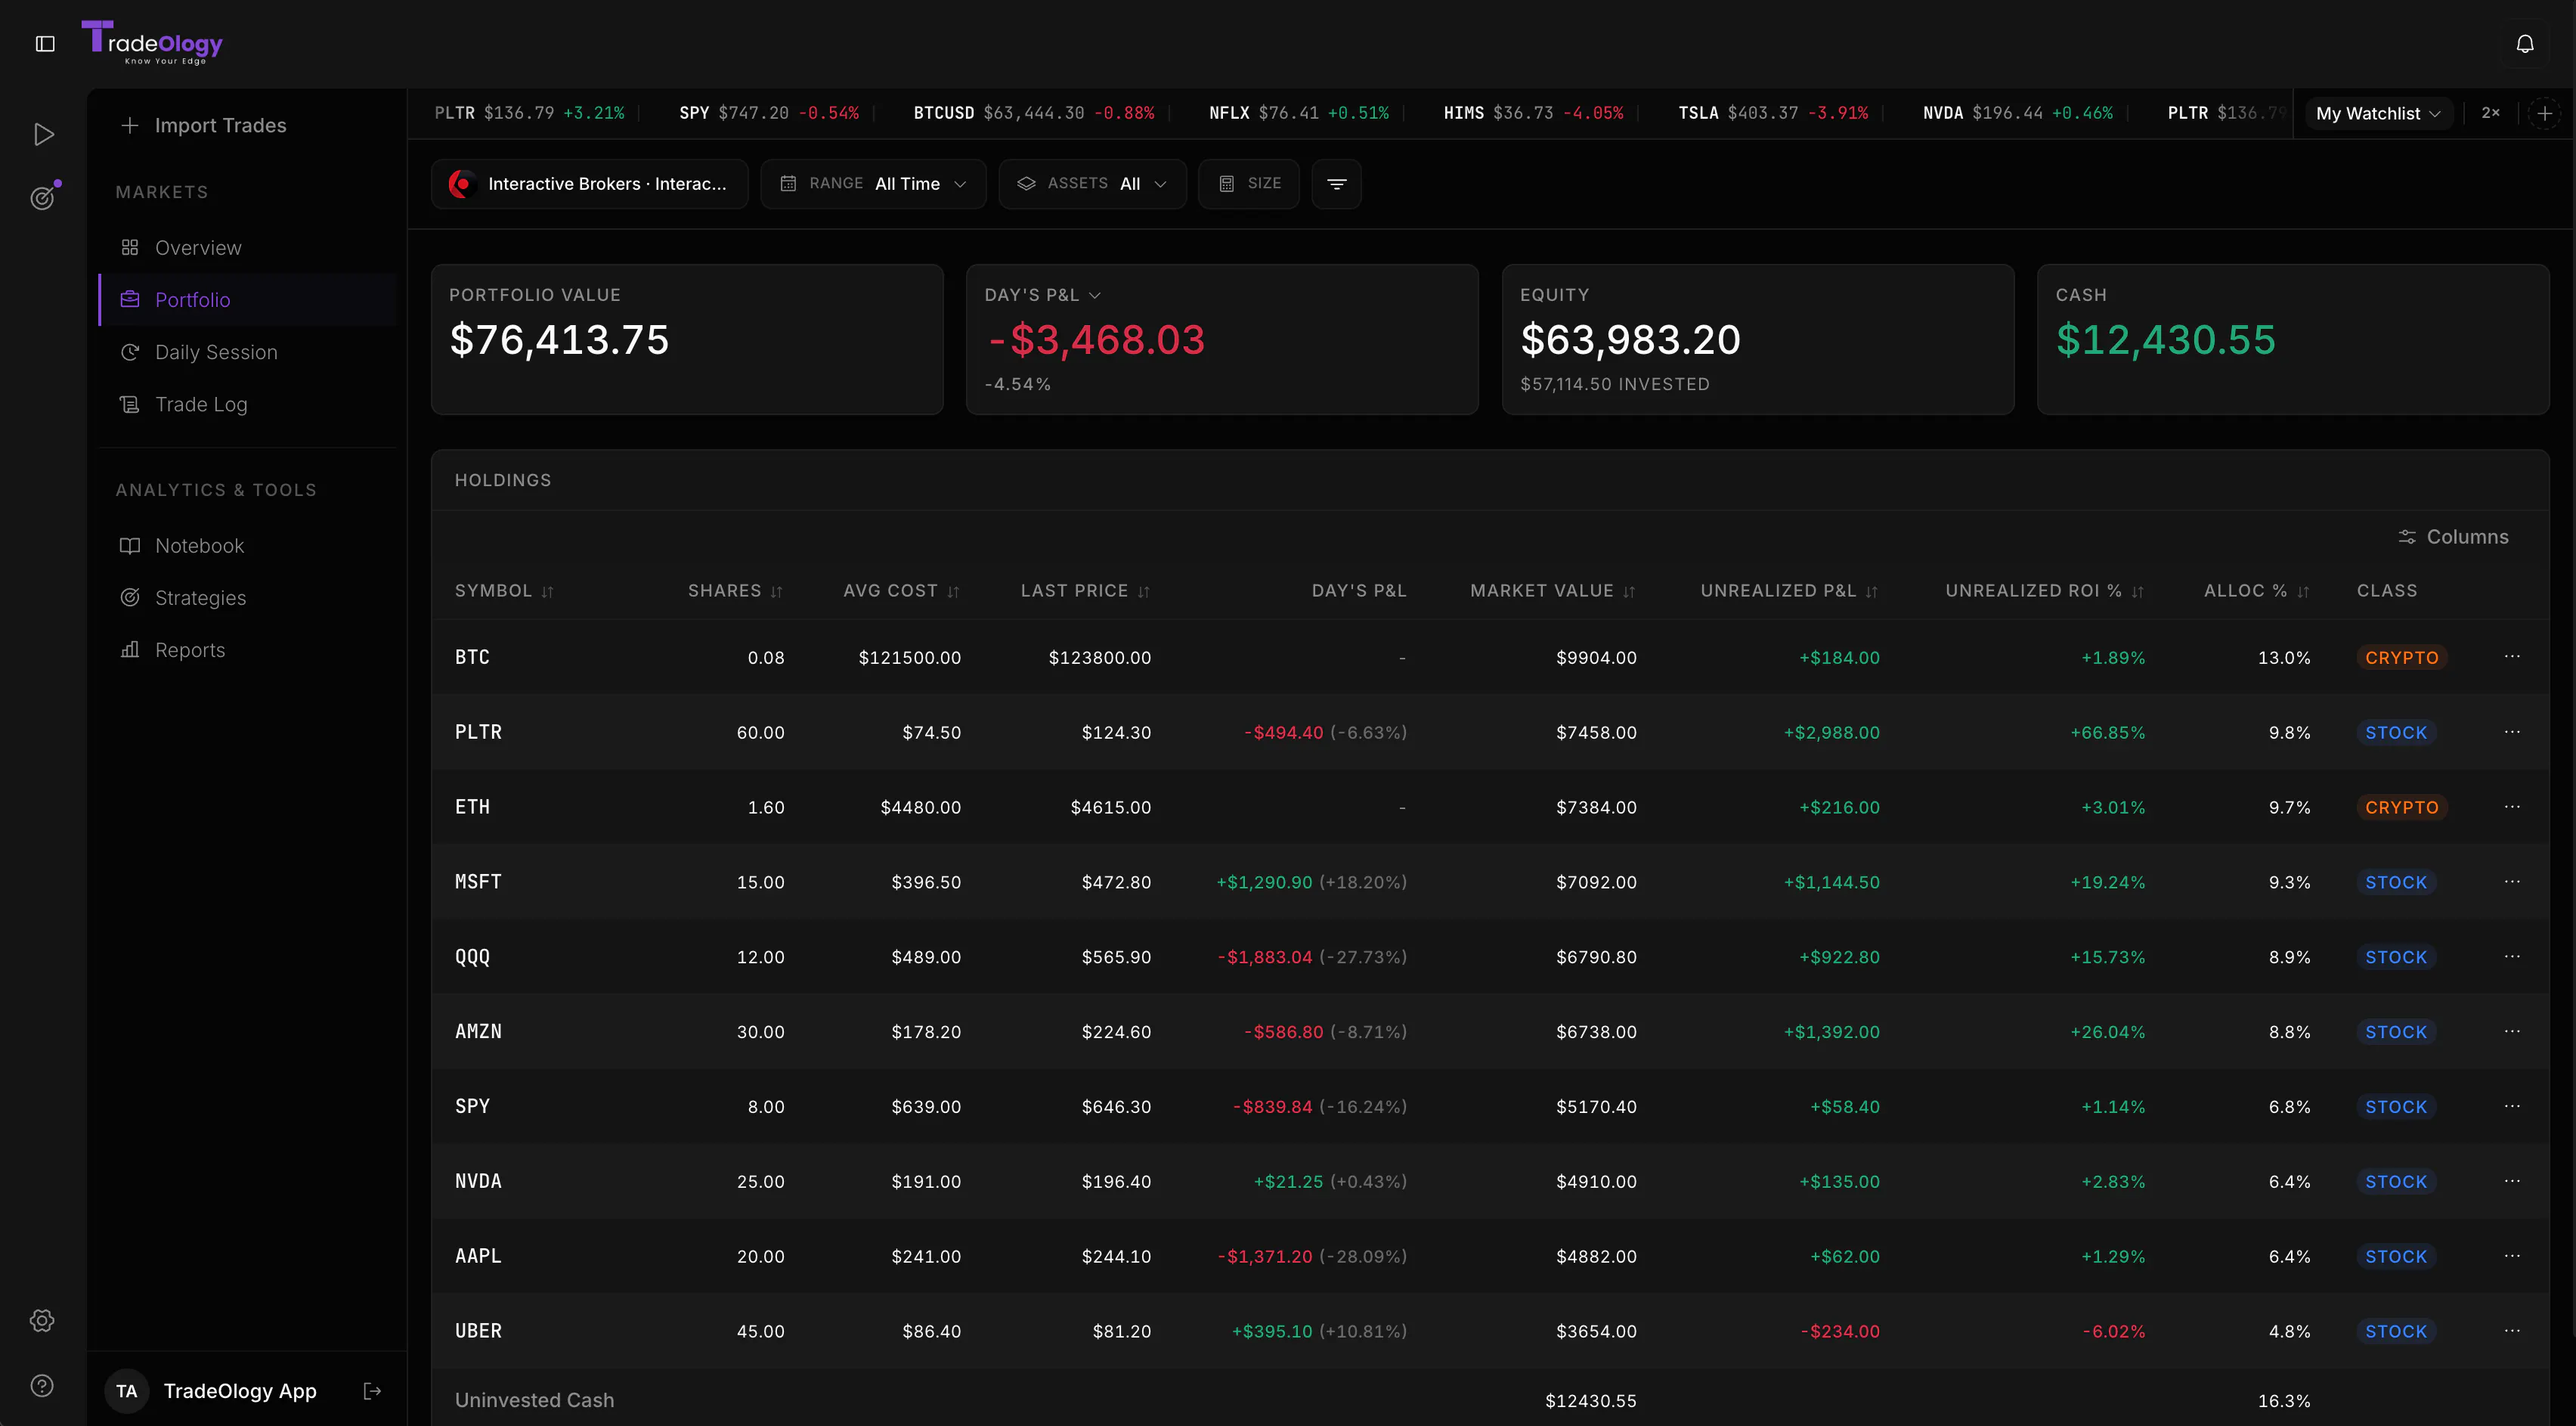The width and height of the screenshot is (2576, 1426).
Task: Select Portfolio in sidebar
Action: coord(248,300)
